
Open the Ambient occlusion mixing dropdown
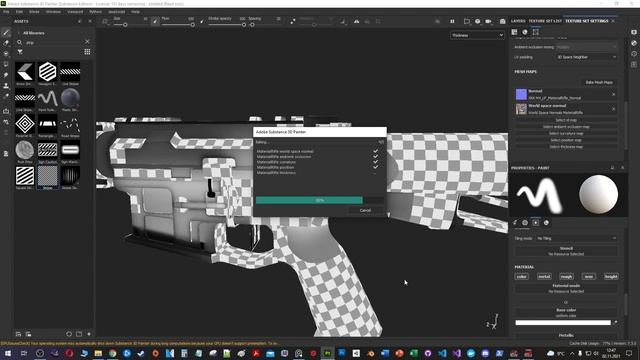click(x=587, y=47)
